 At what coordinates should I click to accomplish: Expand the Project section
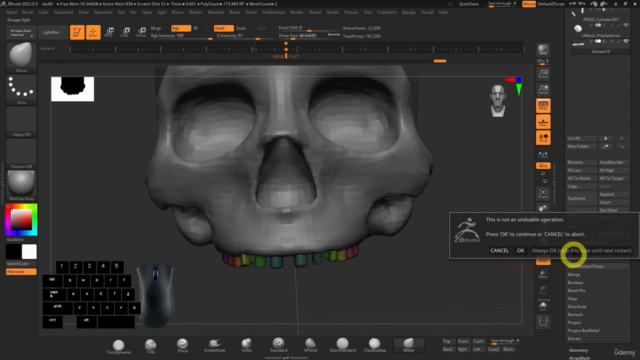point(574,322)
